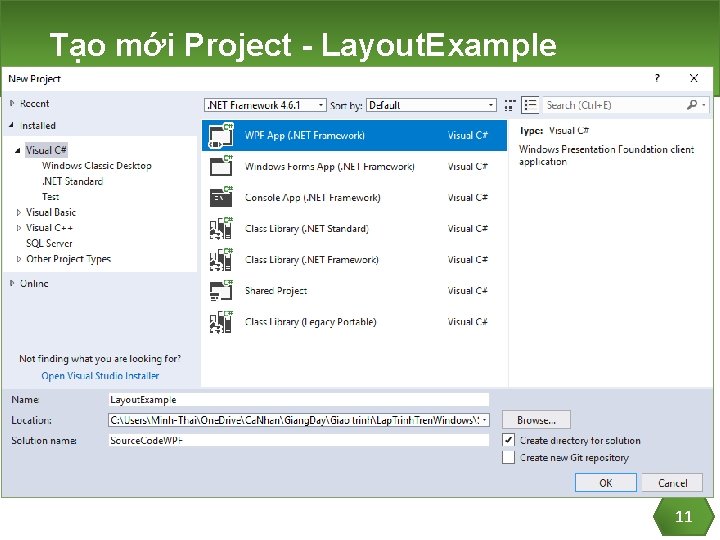This screenshot has height=540, width=720.
Task: Toggle Create directory for solution checkbox
Action: pyautogui.click(x=508, y=440)
